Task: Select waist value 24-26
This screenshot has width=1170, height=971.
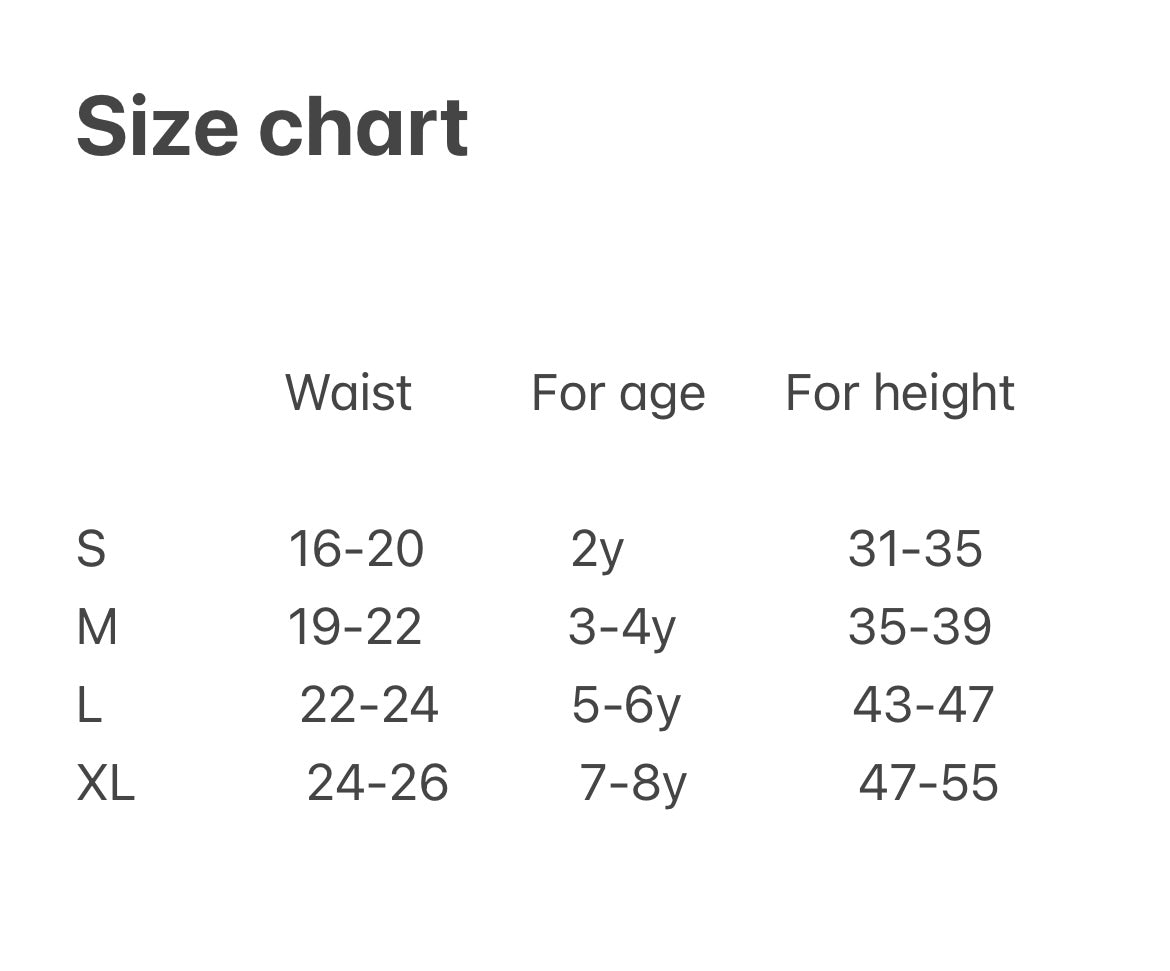Action: (377, 784)
